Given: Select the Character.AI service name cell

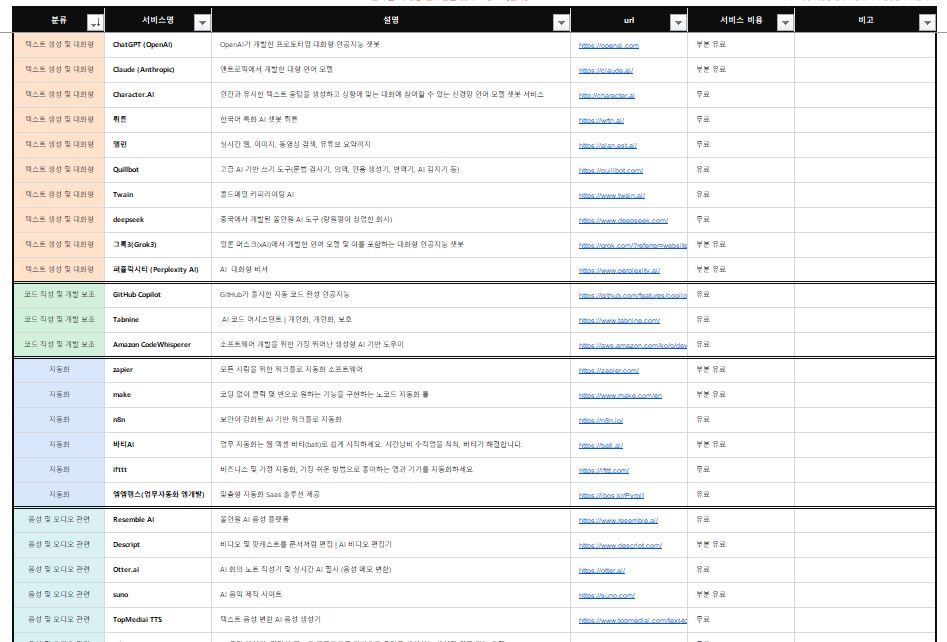Looking at the screenshot, I should tap(158, 95).
